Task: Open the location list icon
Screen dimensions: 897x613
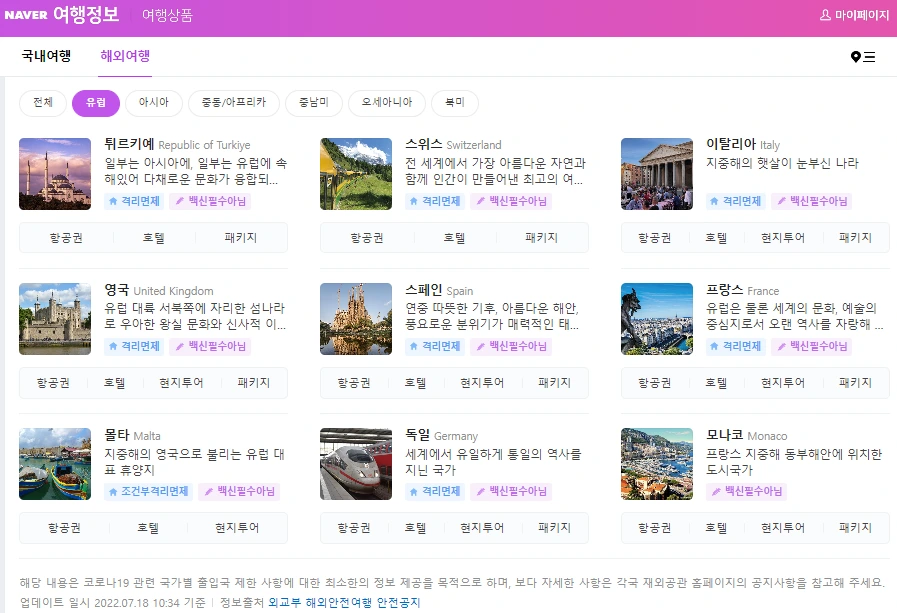Action: tap(863, 57)
